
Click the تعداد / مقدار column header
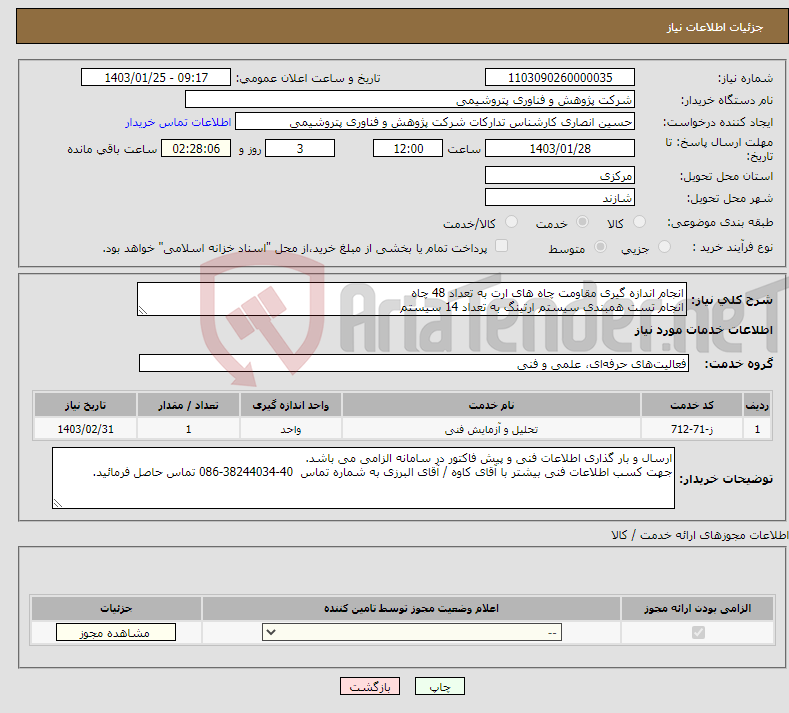[188, 405]
